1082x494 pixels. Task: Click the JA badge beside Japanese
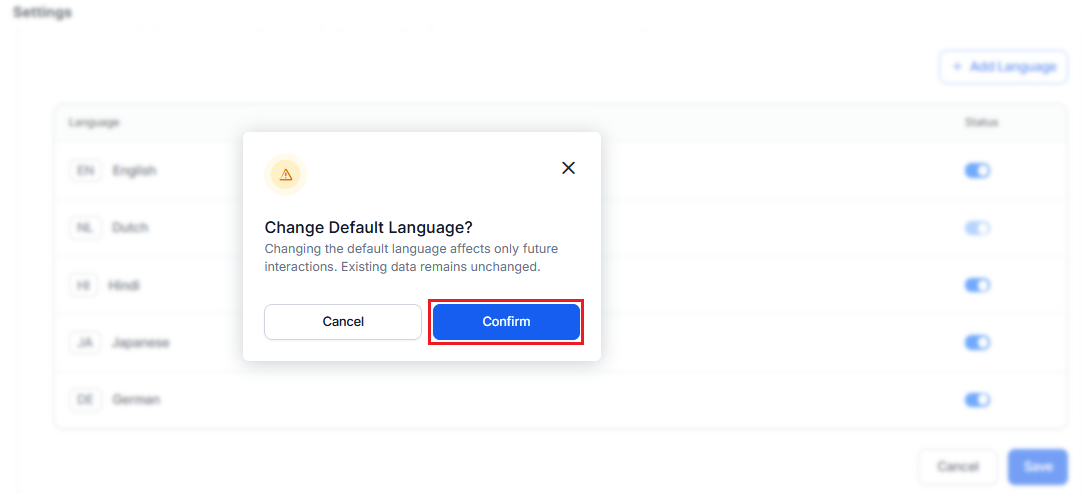click(x=86, y=343)
